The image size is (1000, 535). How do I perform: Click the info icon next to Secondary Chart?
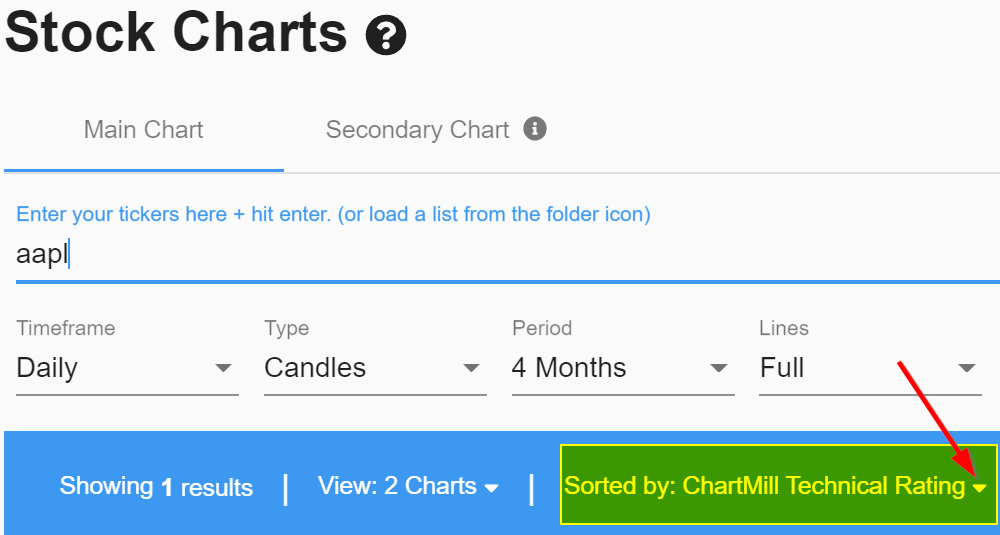pos(535,129)
